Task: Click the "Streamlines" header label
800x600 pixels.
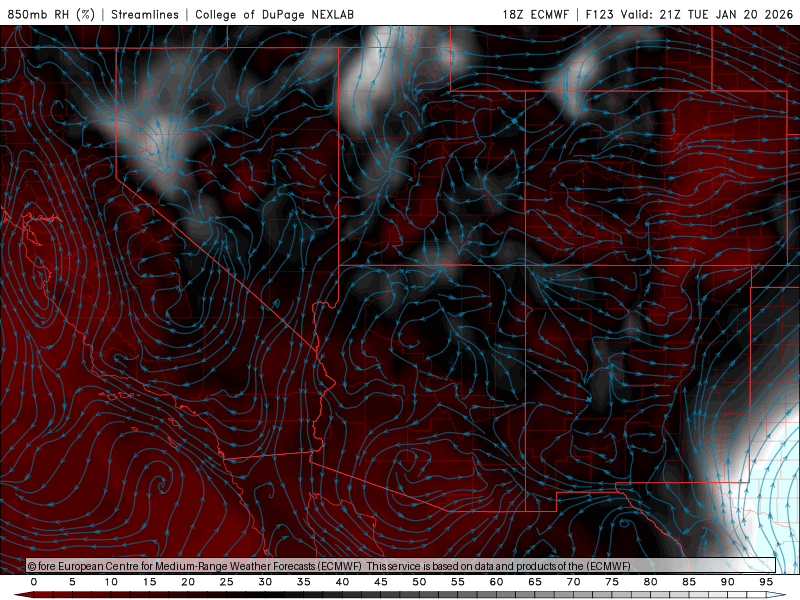Action: [x=145, y=14]
